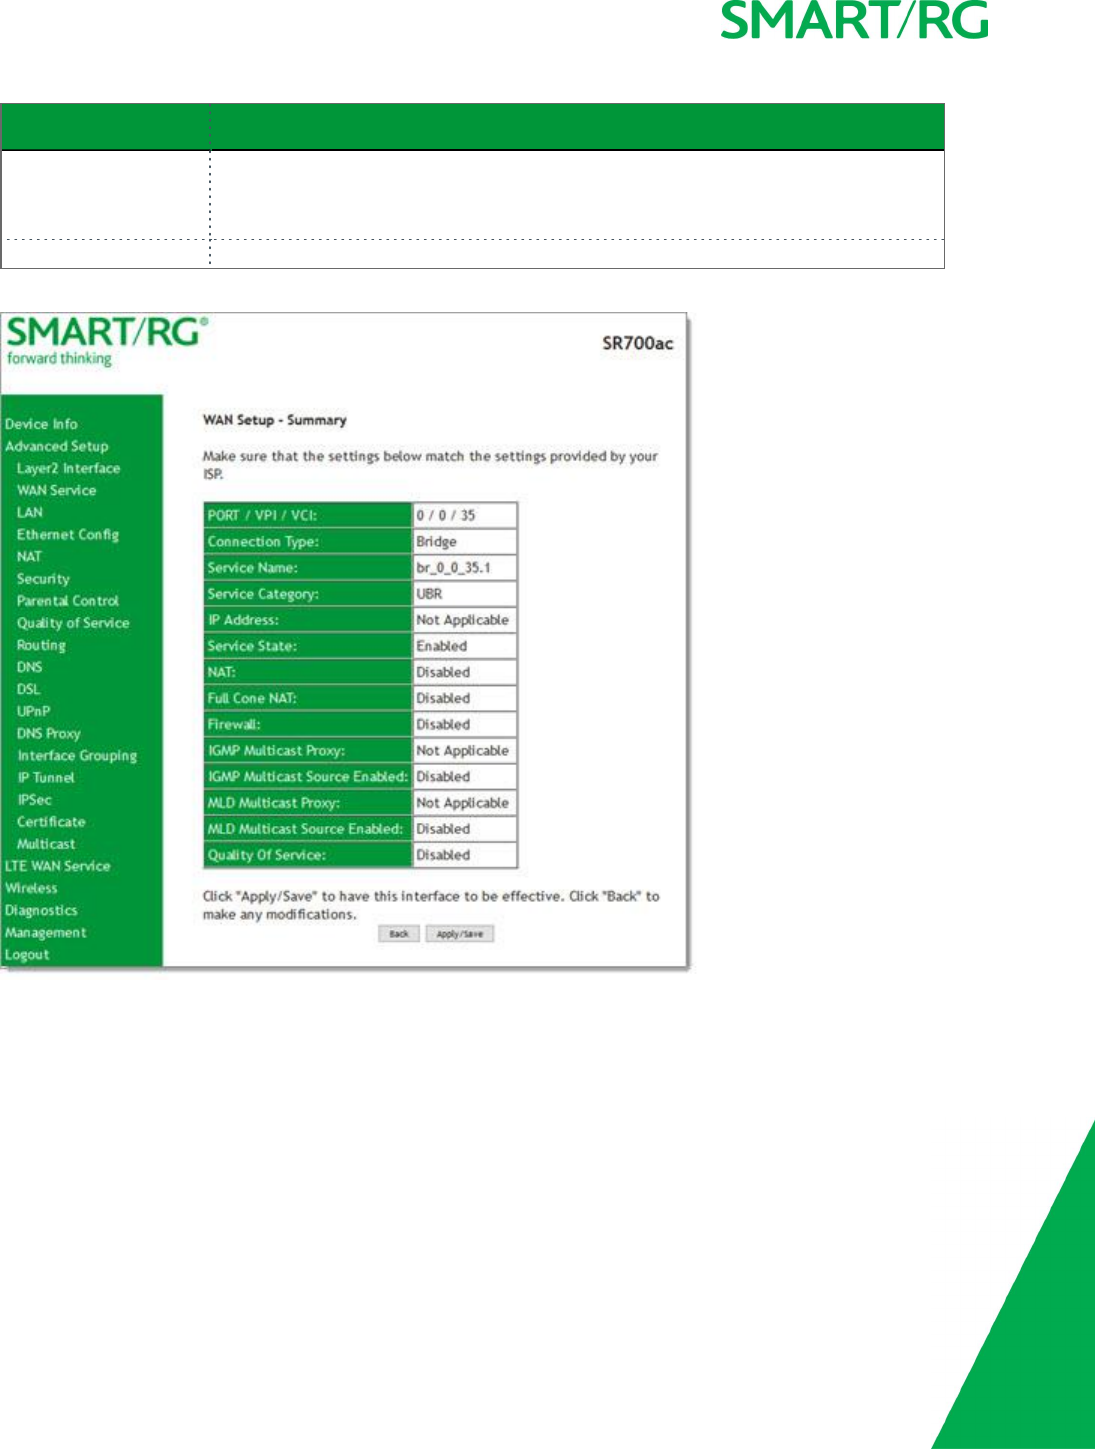Click IGMP Multicast Source Enabled label
The height and width of the screenshot is (1449, 1095).
pos(308,777)
